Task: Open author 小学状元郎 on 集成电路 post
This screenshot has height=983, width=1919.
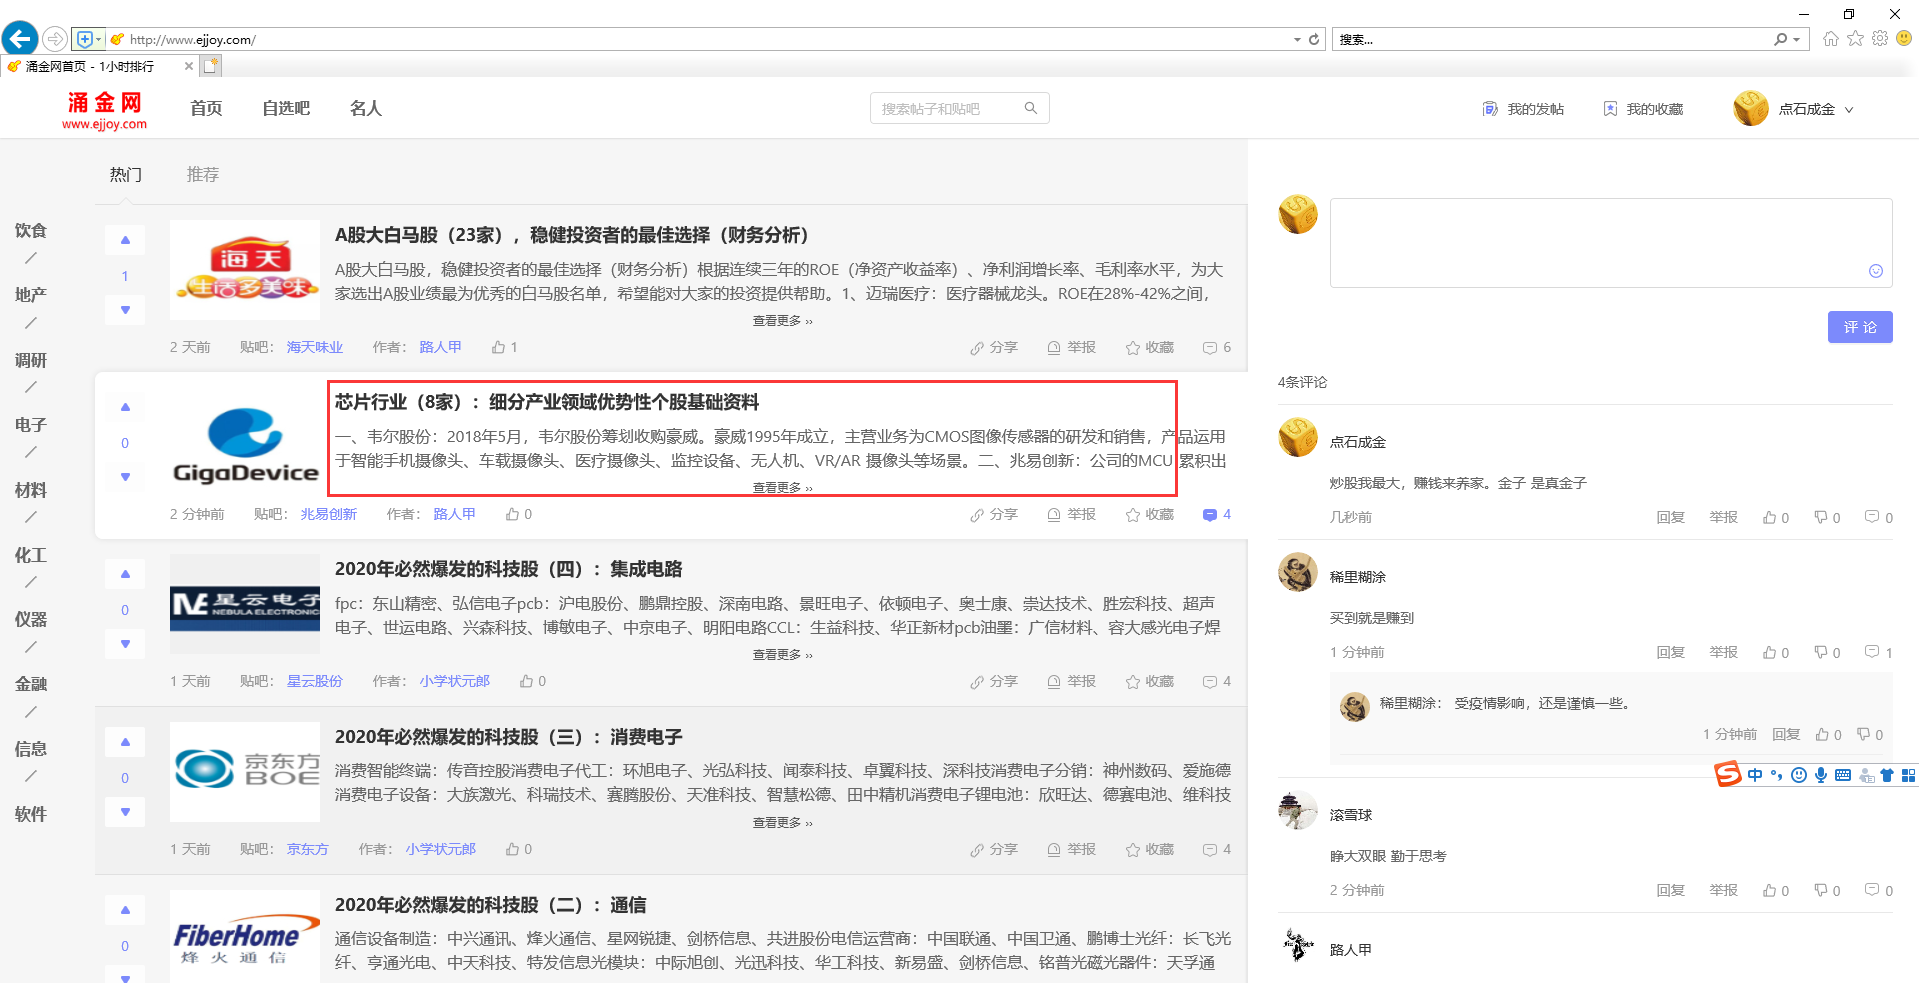Action: tap(455, 681)
